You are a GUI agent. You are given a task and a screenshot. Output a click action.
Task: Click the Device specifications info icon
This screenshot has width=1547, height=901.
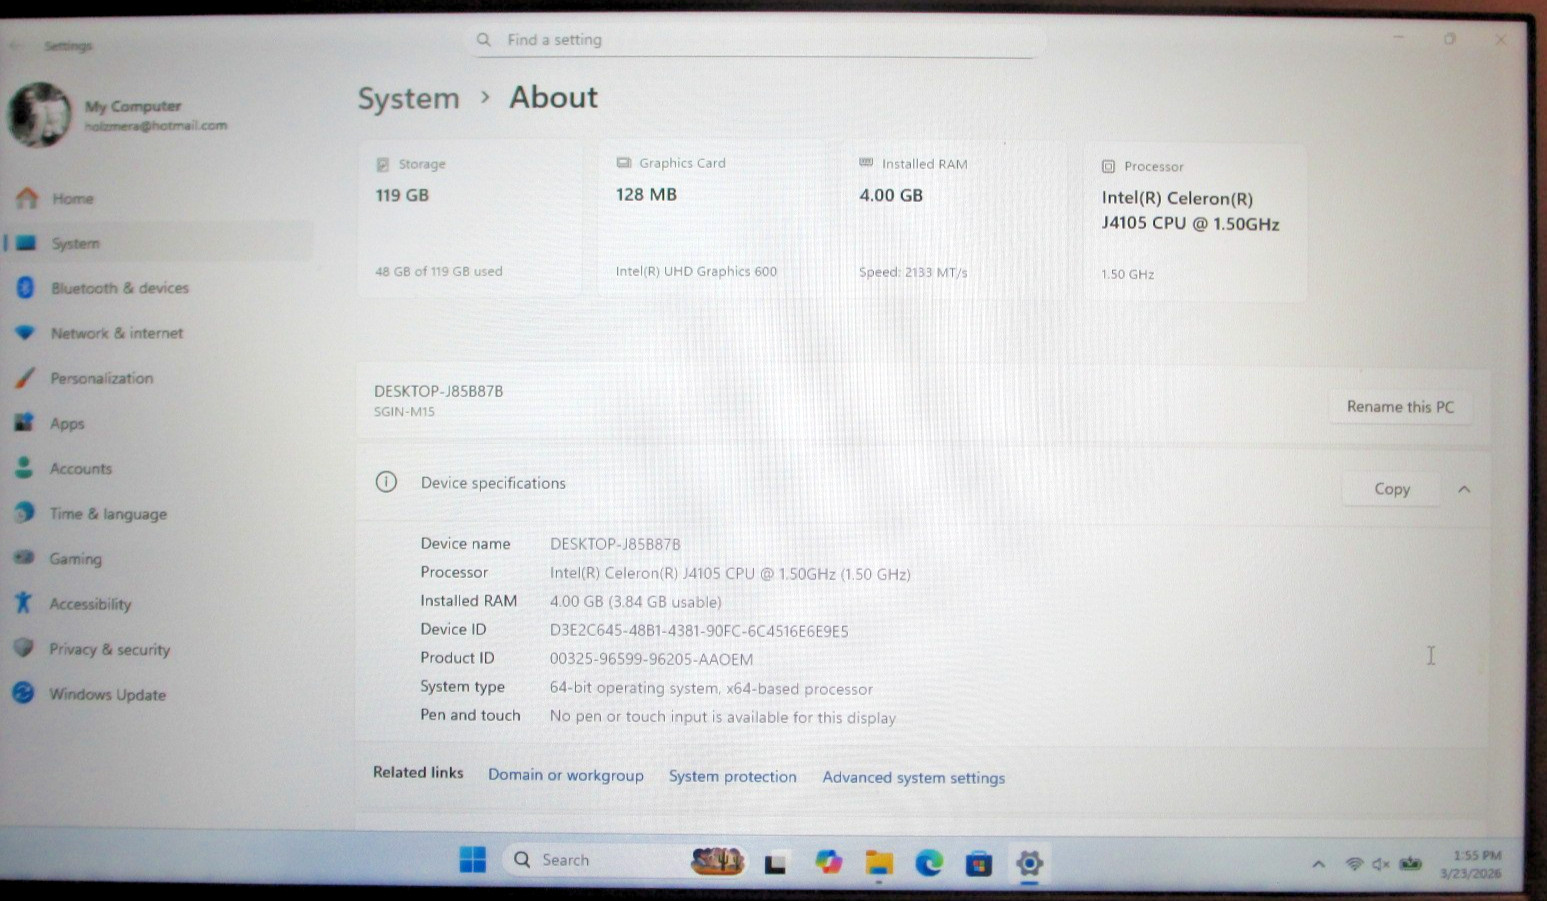(386, 482)
